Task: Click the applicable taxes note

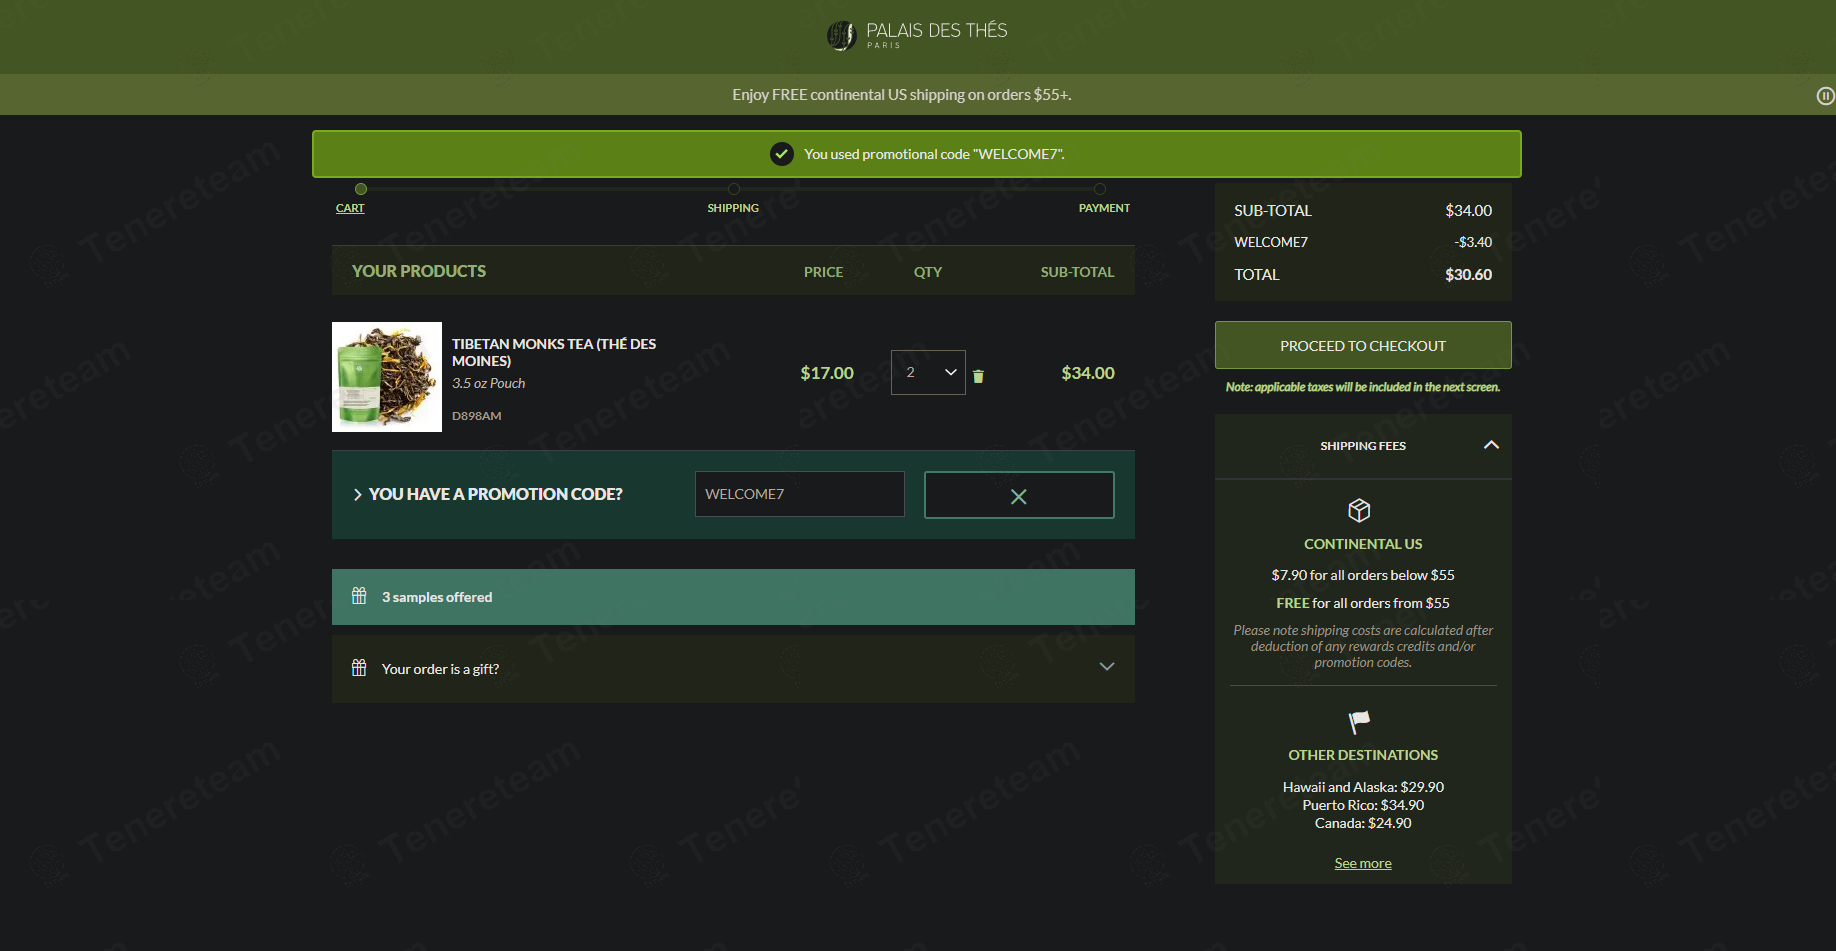Action: [x=1363, y=387]
